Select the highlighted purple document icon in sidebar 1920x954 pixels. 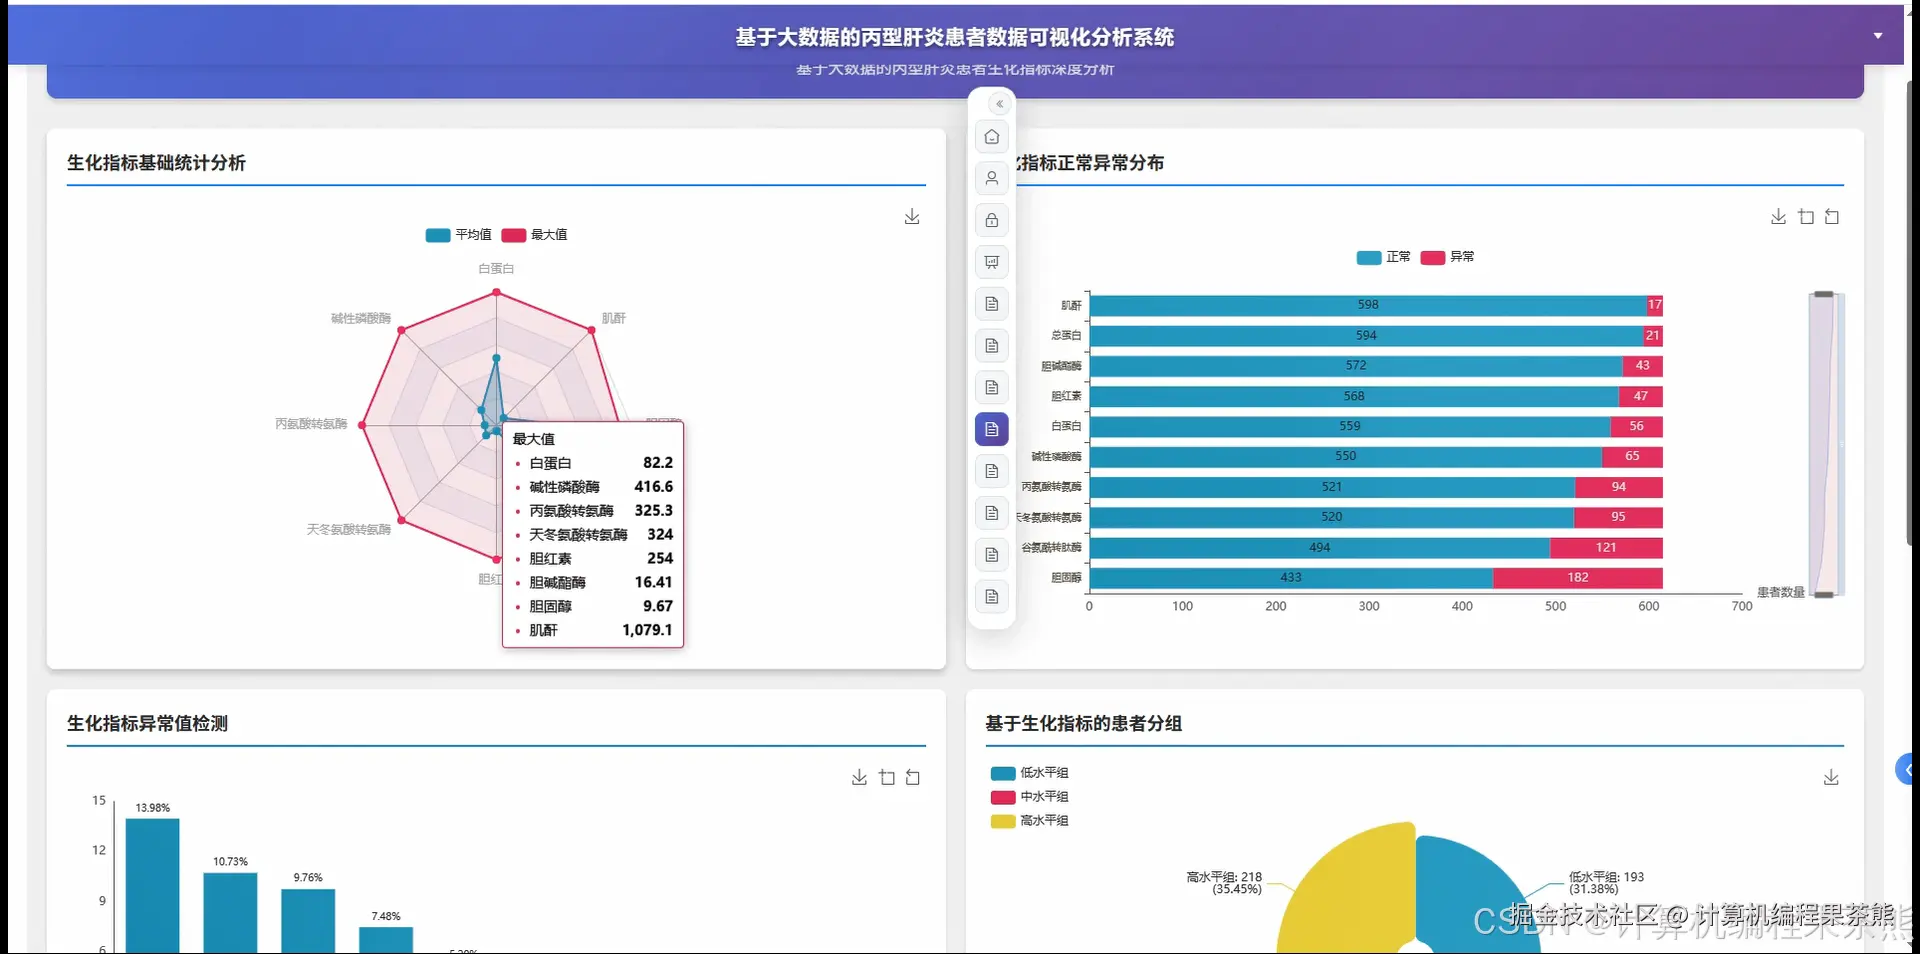tap(992, 429)
